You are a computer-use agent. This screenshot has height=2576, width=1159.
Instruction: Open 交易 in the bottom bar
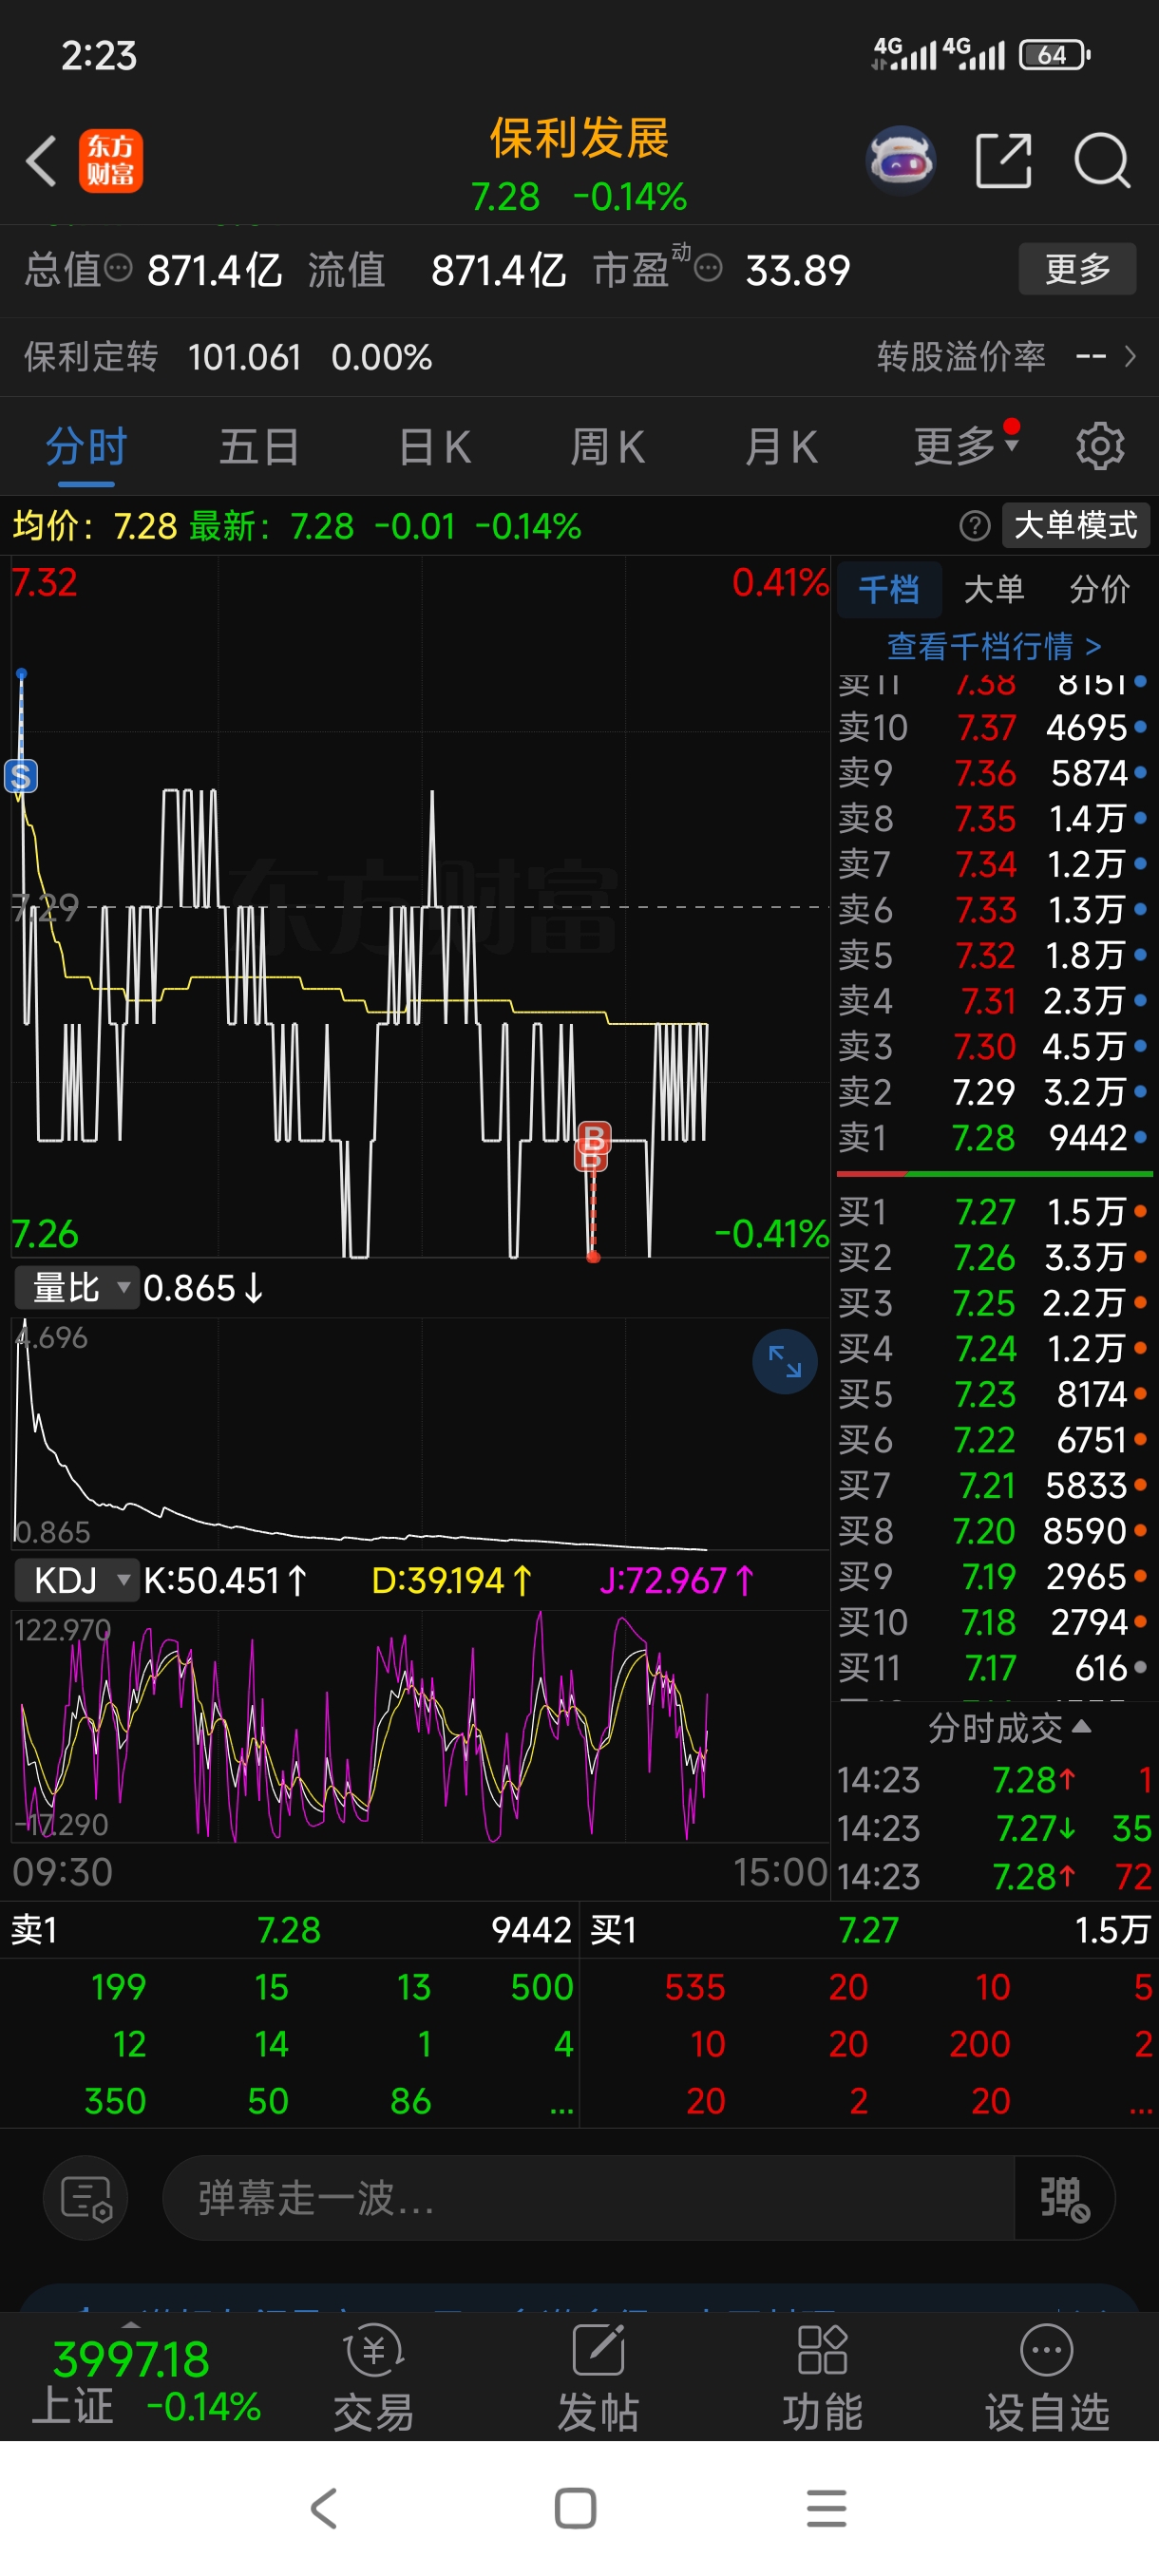[373, 2378]
